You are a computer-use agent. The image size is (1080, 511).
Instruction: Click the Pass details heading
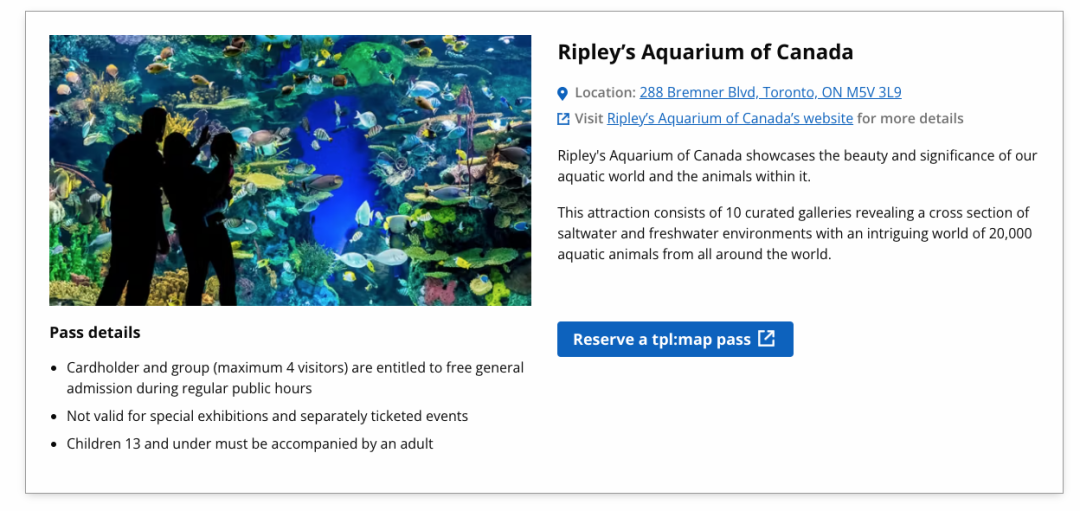point(95,333)
